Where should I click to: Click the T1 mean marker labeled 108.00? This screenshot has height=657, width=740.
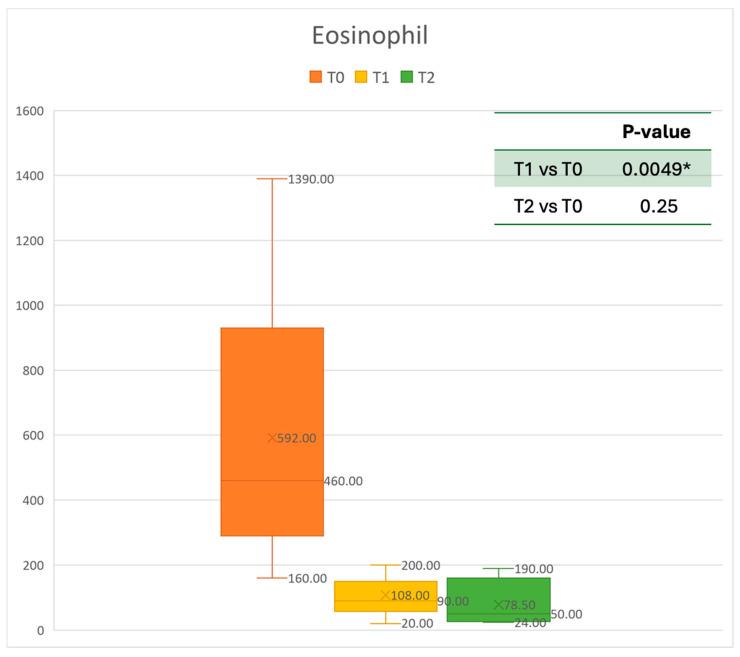click(385, 595)
